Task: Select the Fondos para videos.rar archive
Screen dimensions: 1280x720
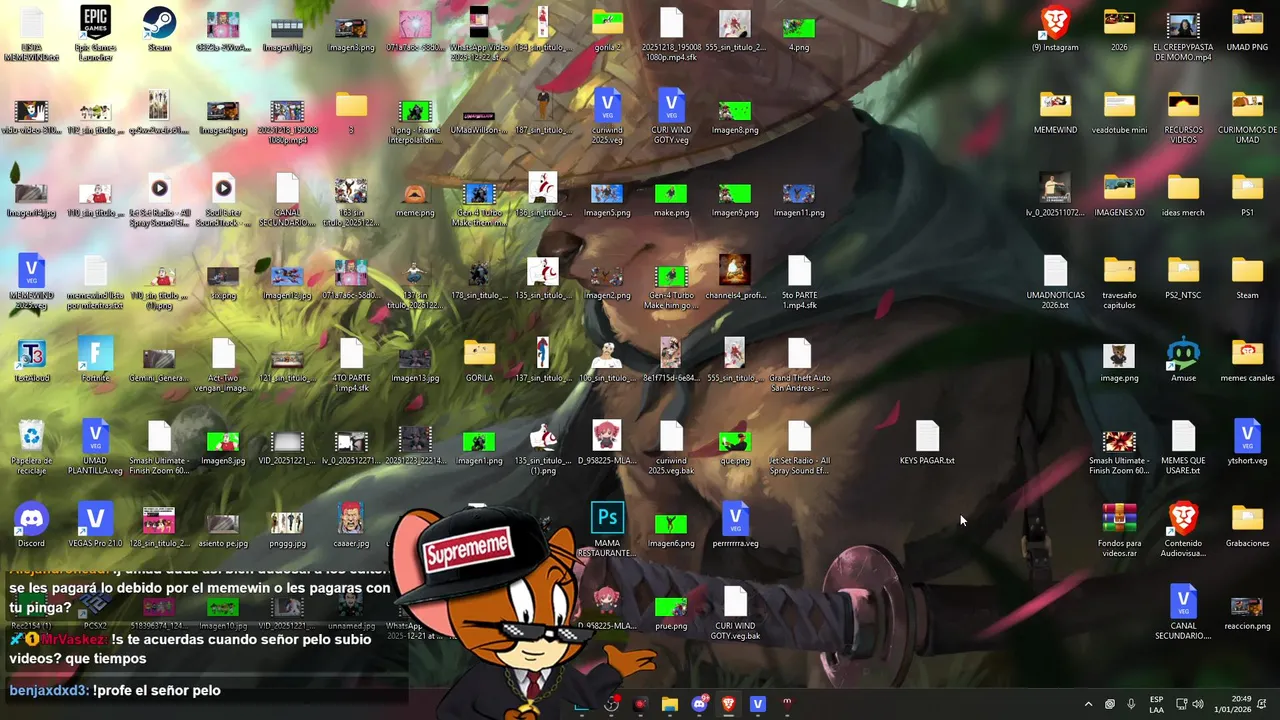Action: [1119, 530]
